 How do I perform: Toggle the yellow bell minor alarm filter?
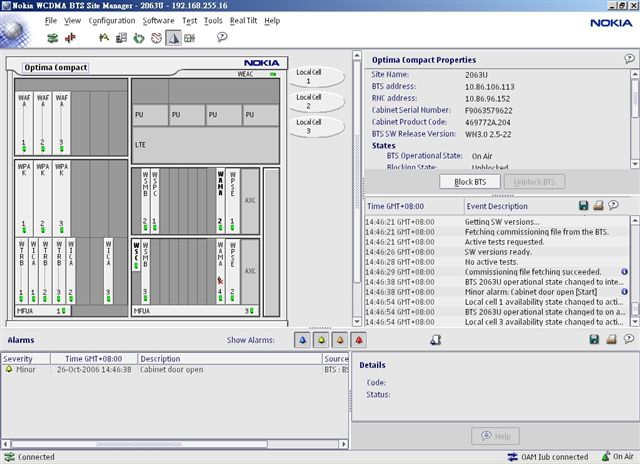(321, 340)
